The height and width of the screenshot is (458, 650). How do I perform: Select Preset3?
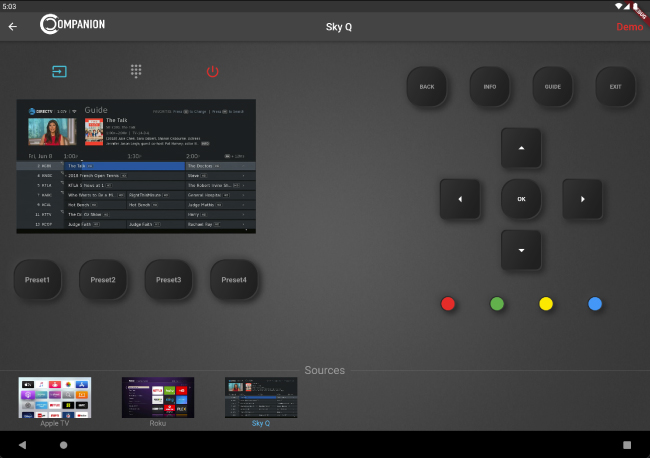tap(168, 280)
